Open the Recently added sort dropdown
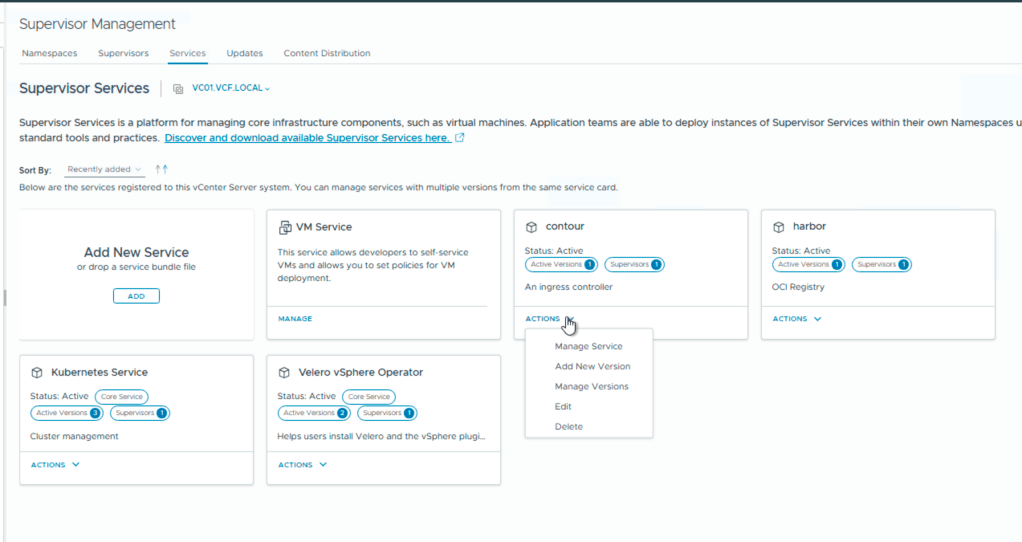Screen dimensions: 1022x542 tap(105, 170)
